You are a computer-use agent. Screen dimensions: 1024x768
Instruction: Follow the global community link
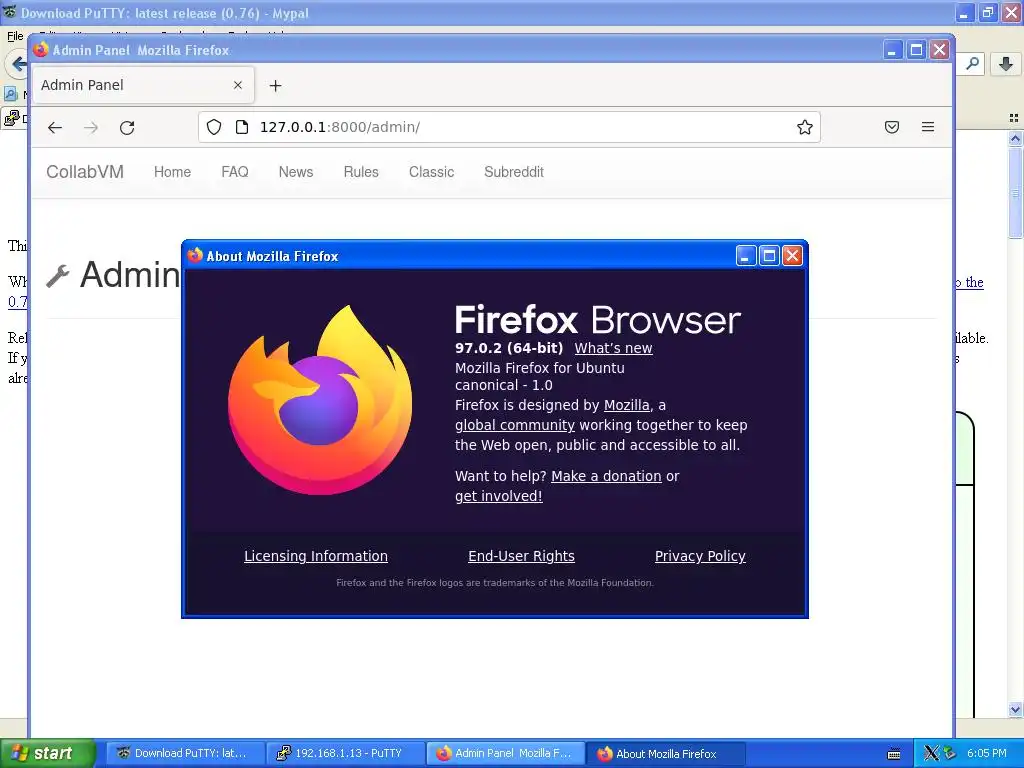[515, 425]
